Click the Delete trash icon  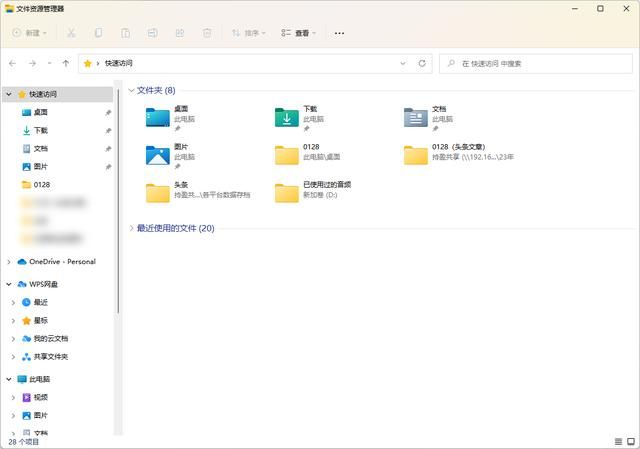[x=207, y=33]
